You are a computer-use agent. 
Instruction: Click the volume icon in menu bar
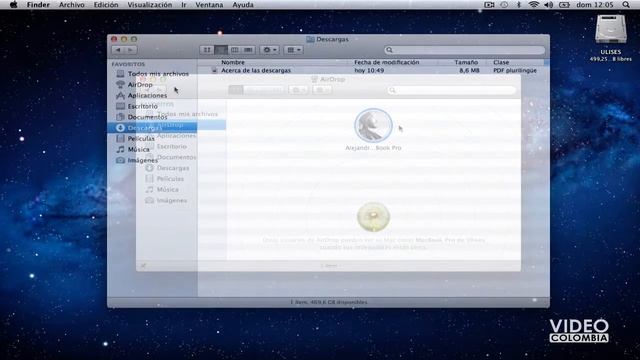[549, 5]
